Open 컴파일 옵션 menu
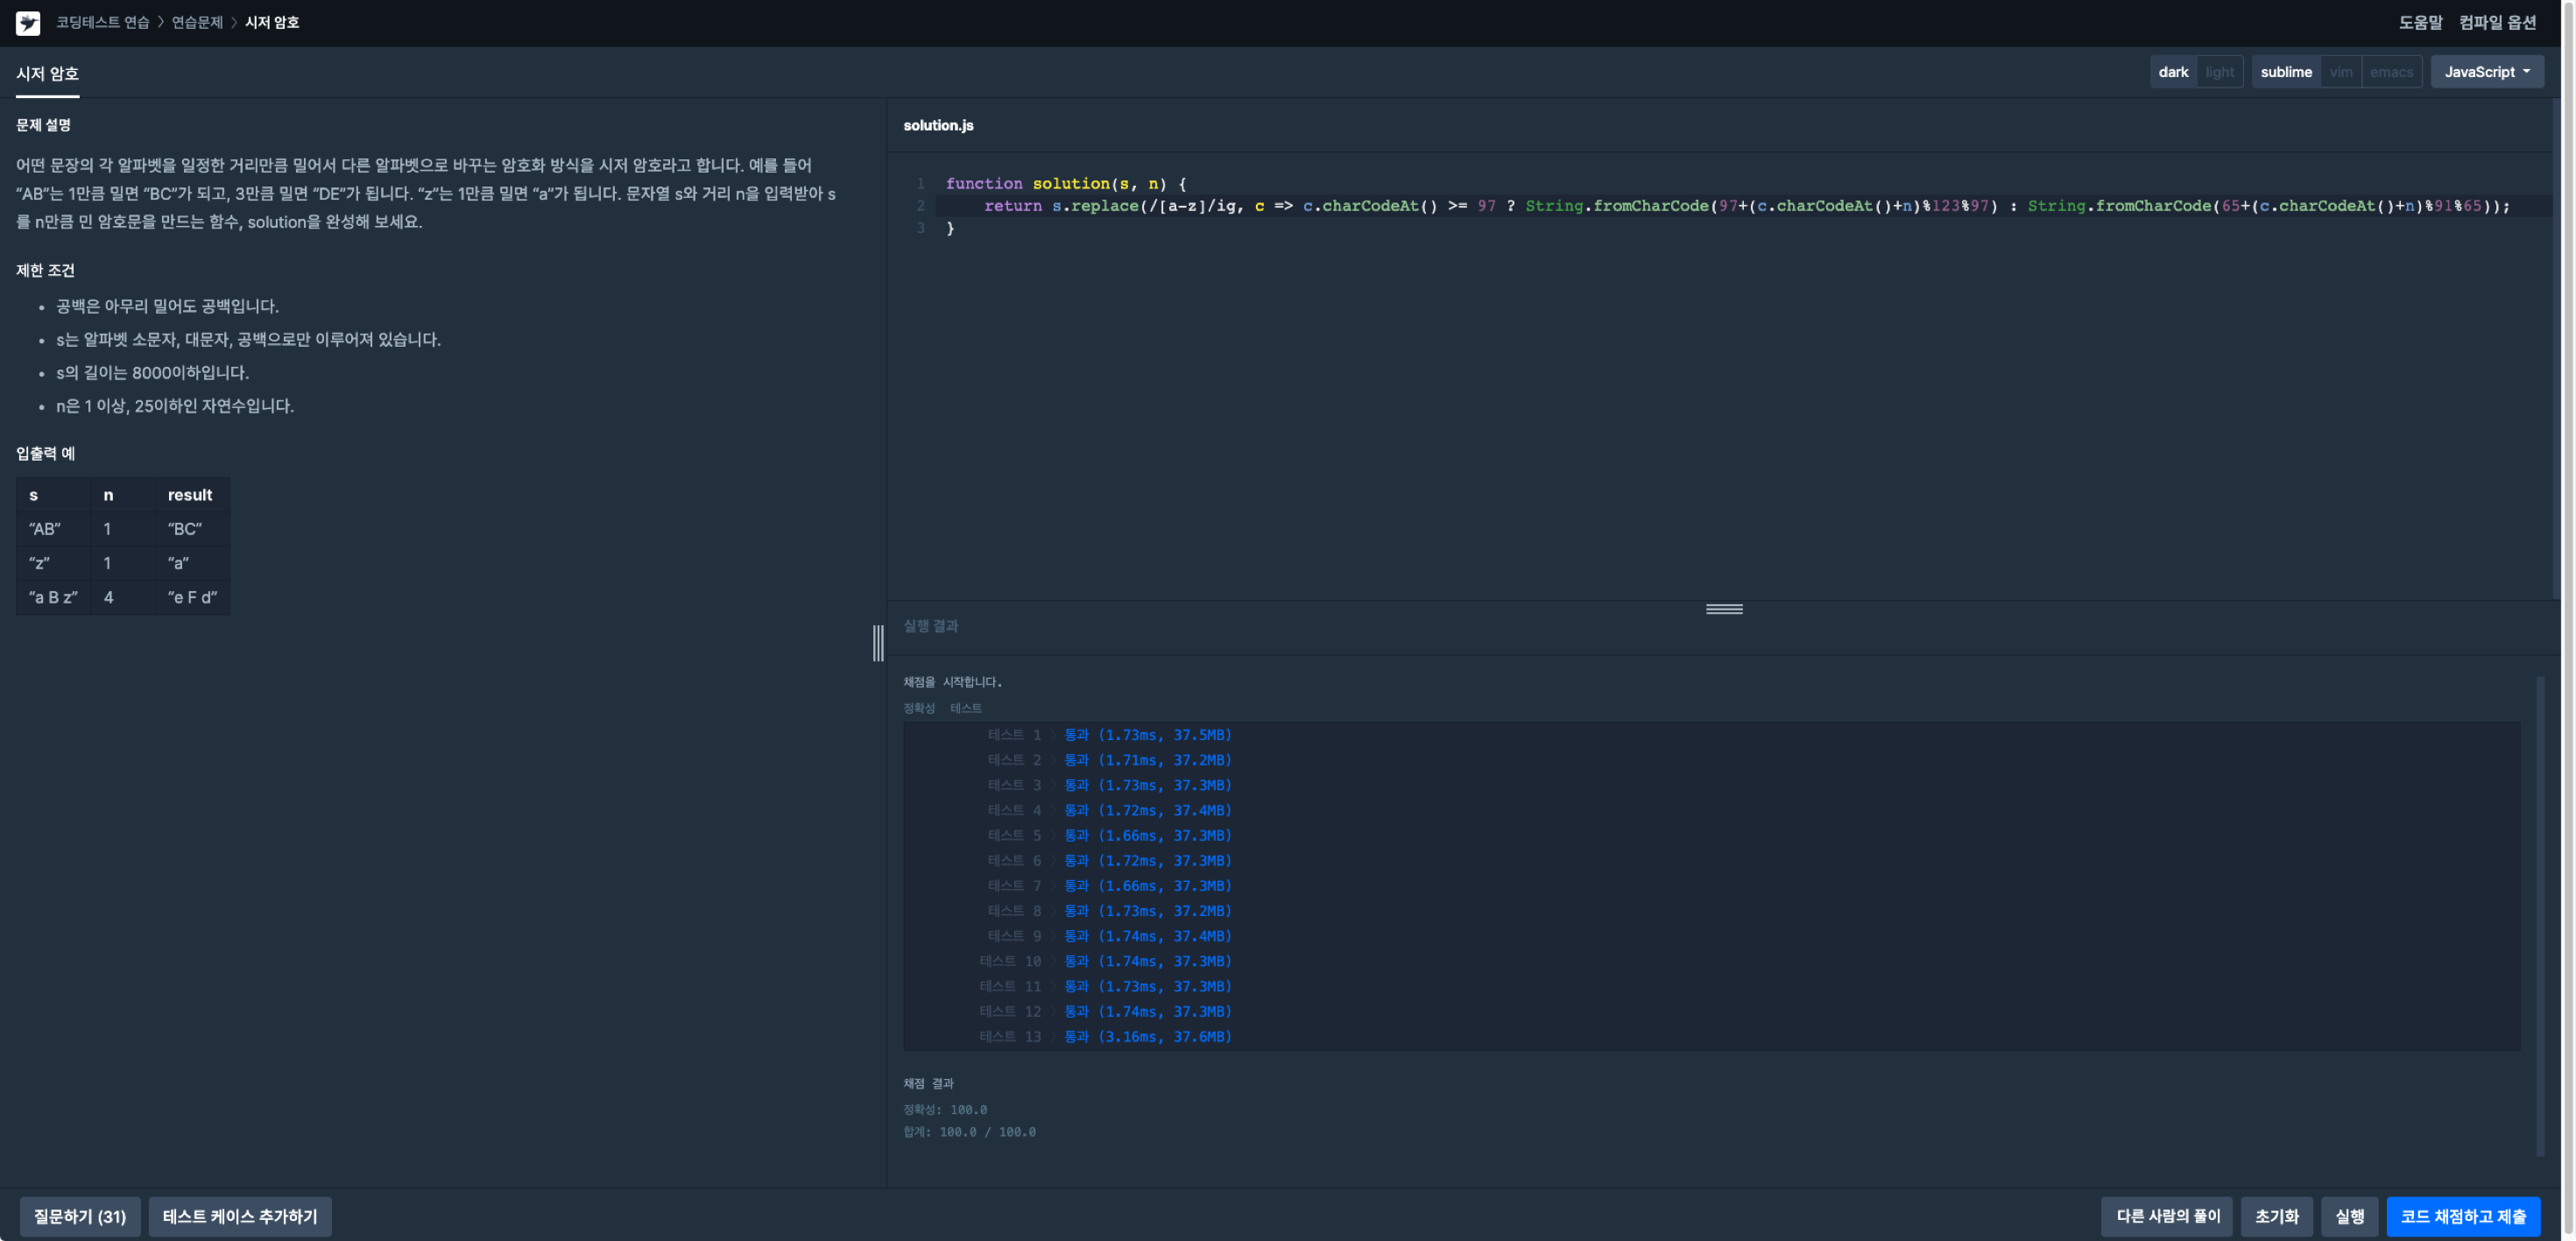The height and width of the screenshot is (1241, 2576). click(2497, 22)
